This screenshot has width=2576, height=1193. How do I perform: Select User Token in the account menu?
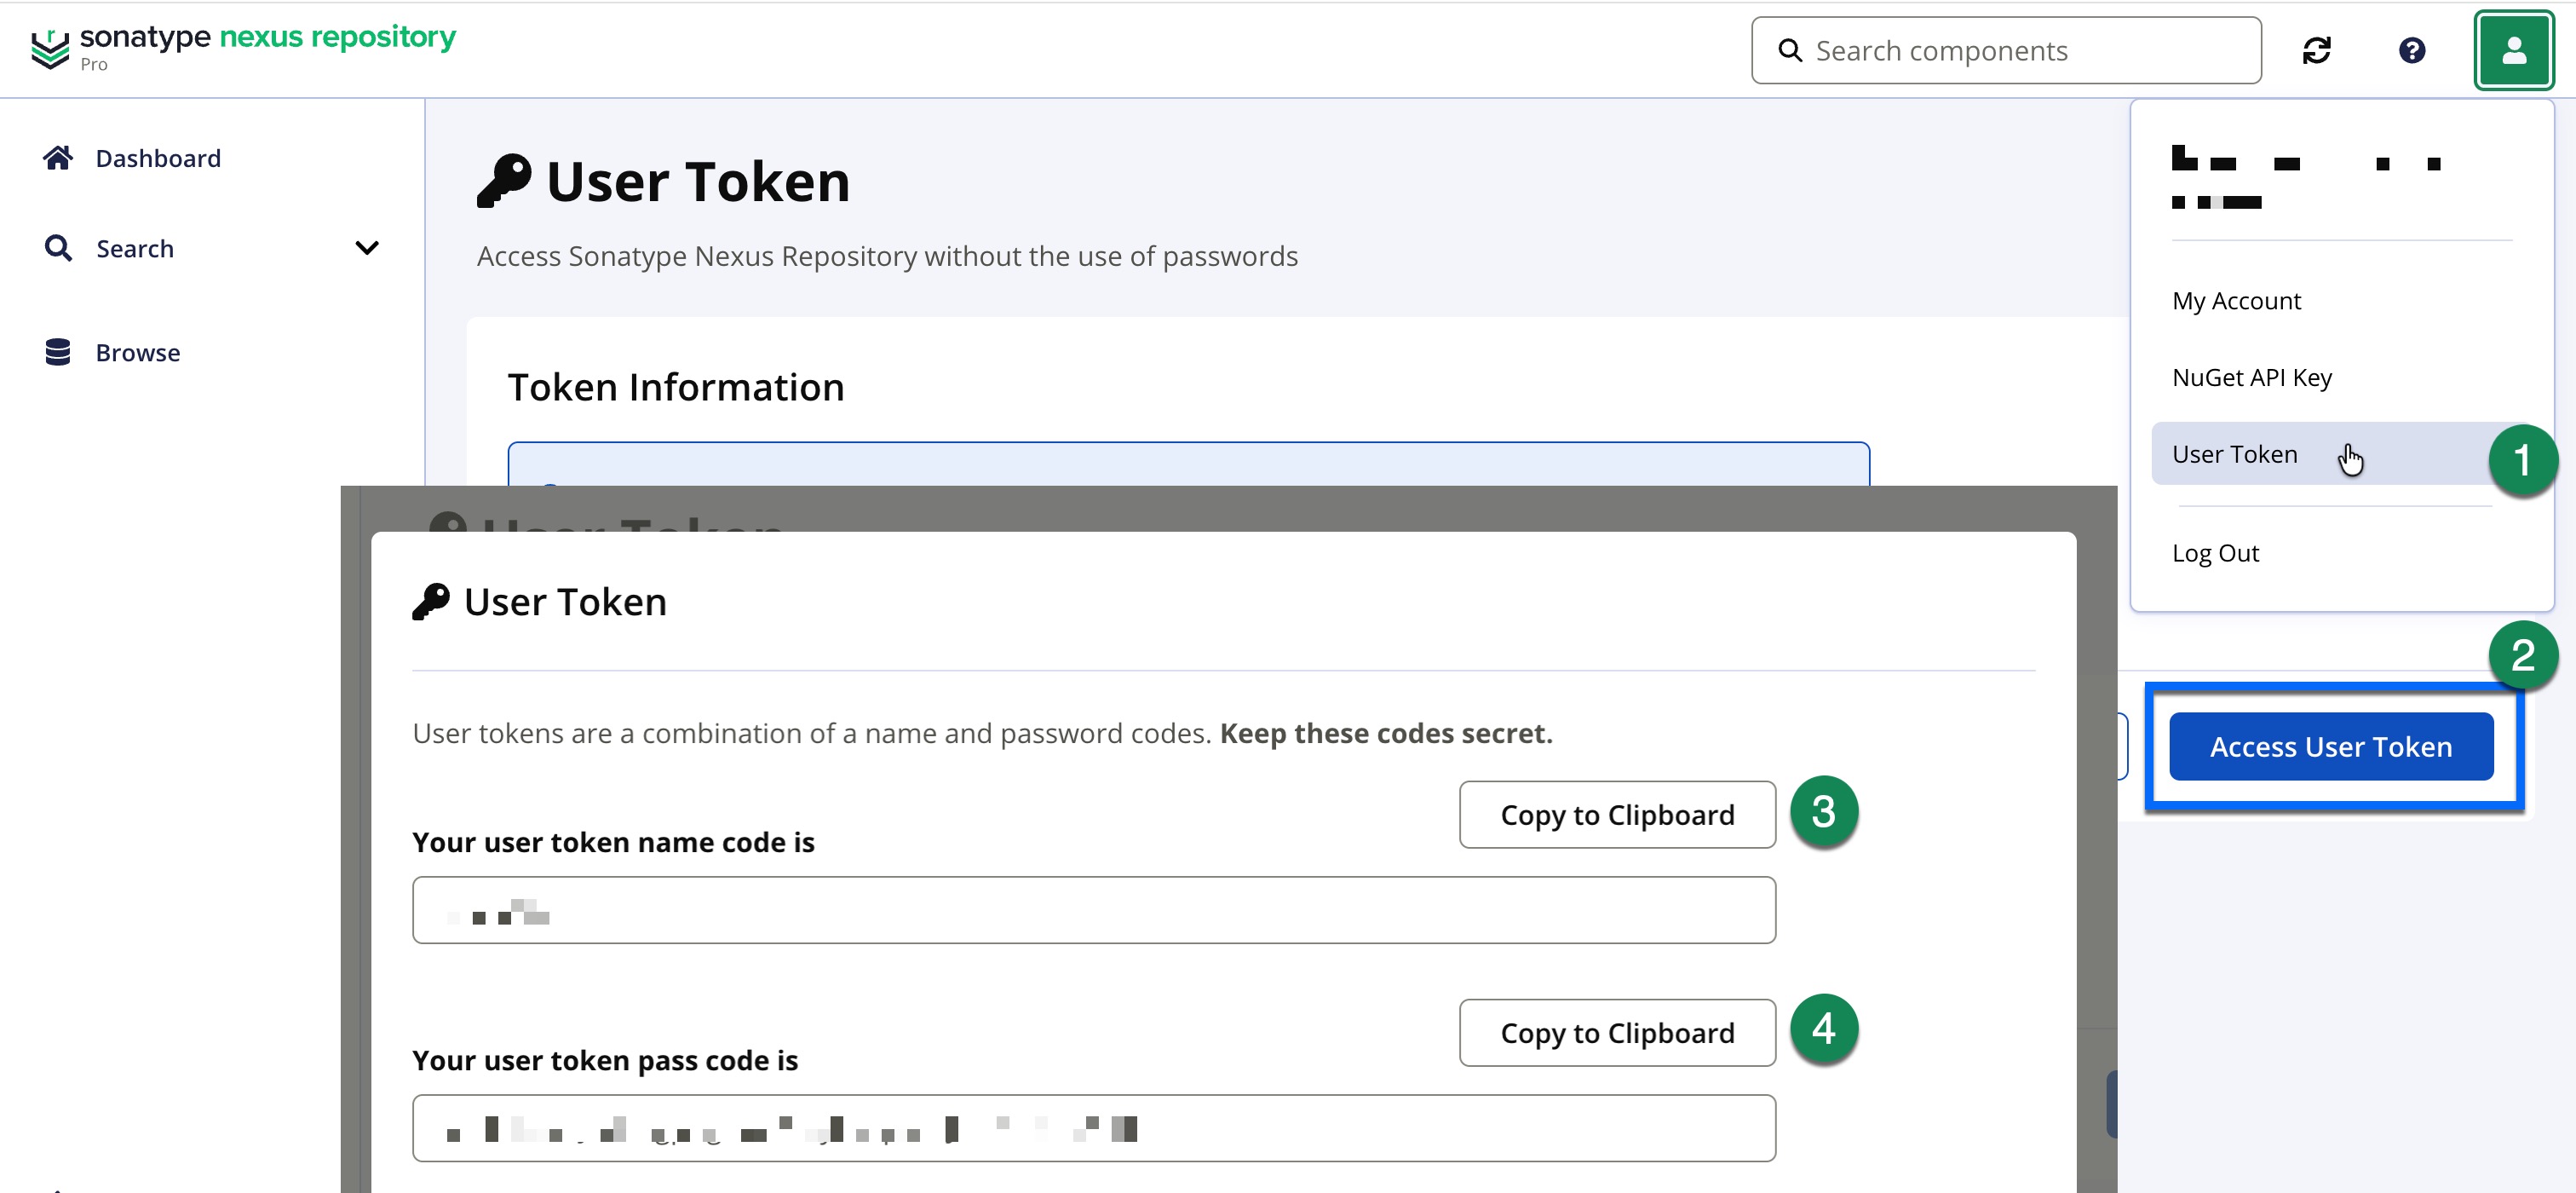click(x=2234, y=453)
